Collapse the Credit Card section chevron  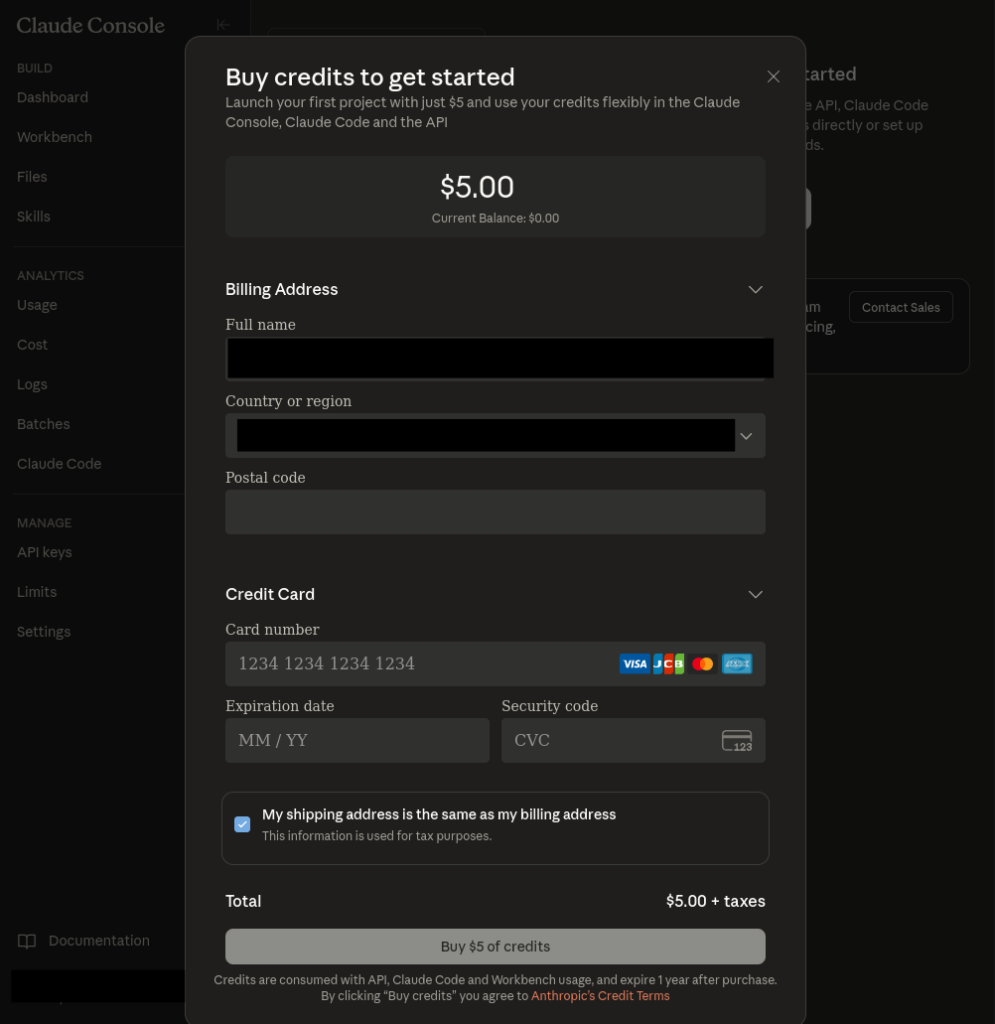(x=755, y=595)
